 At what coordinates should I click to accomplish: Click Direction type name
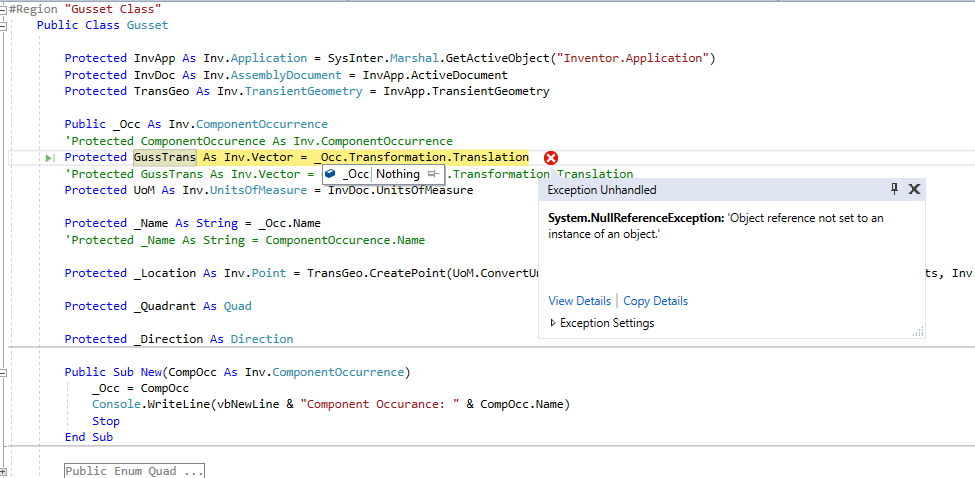pyautogui.click(x=262, y=339)
